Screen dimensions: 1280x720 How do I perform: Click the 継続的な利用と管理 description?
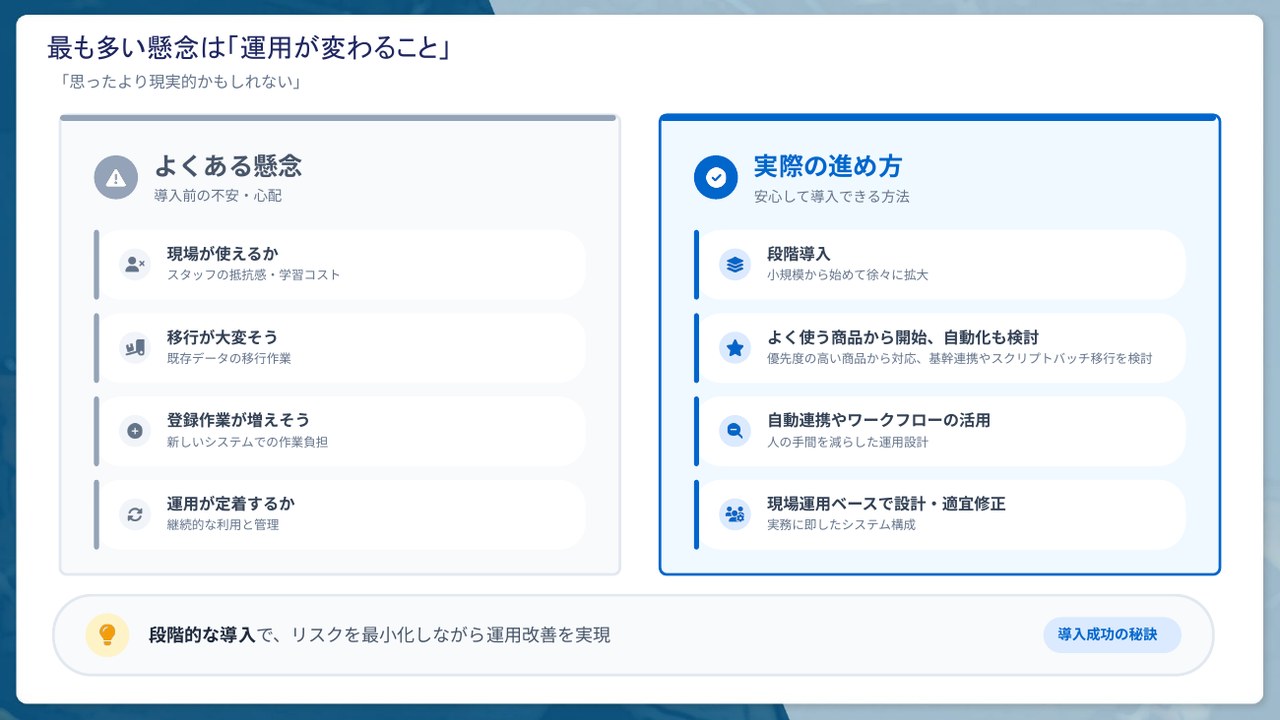223,525
